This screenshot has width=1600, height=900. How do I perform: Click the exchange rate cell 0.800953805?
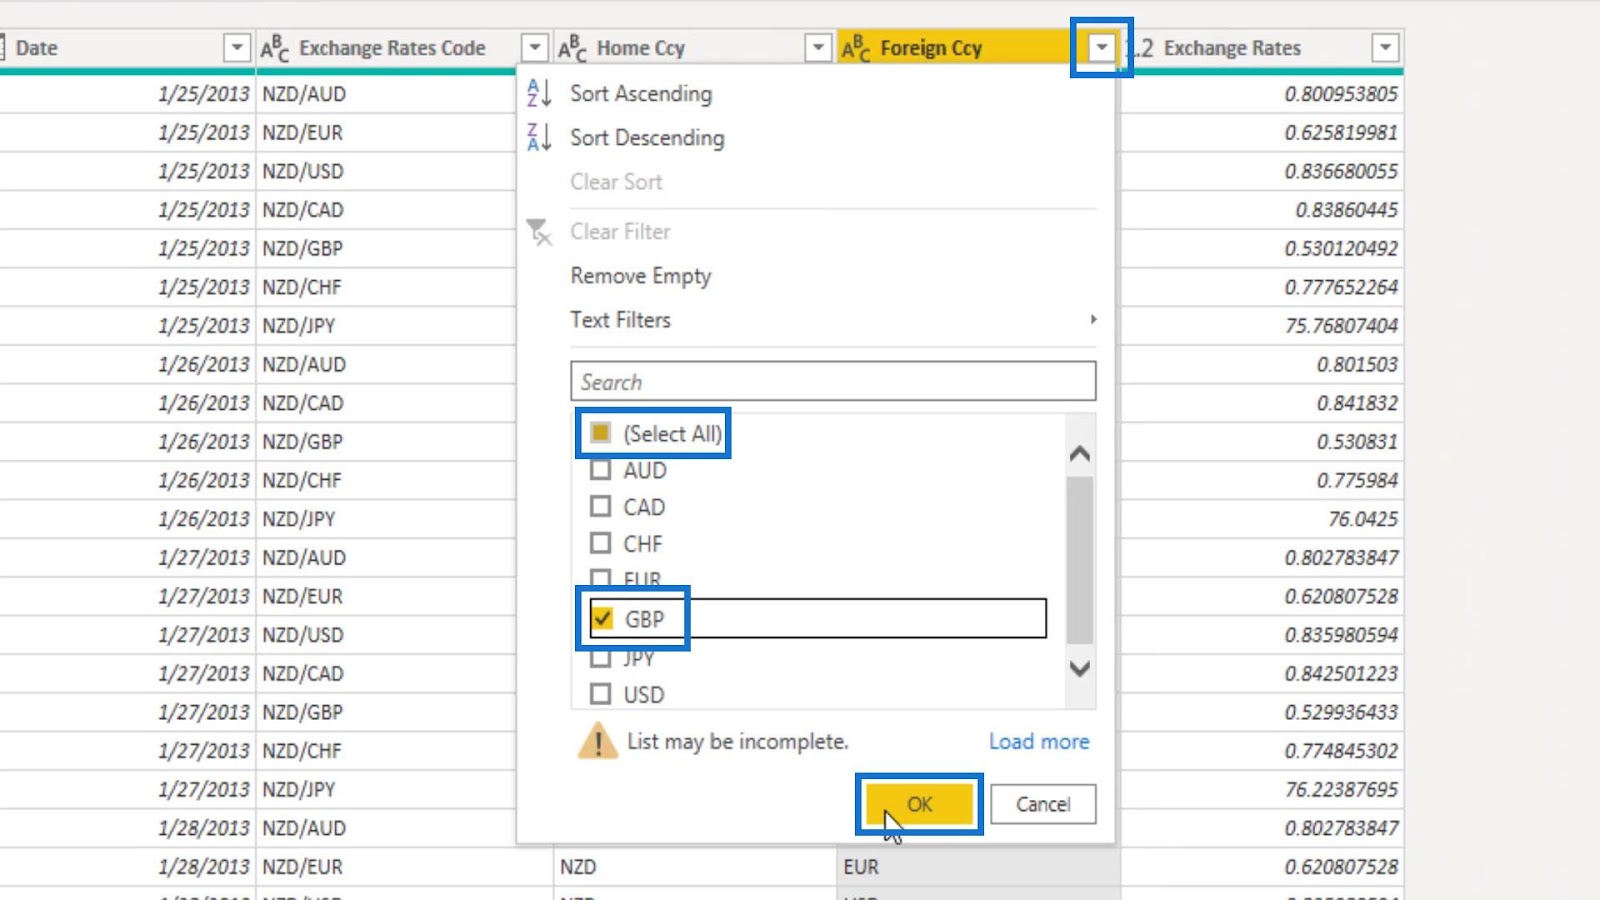point(1262,94)
